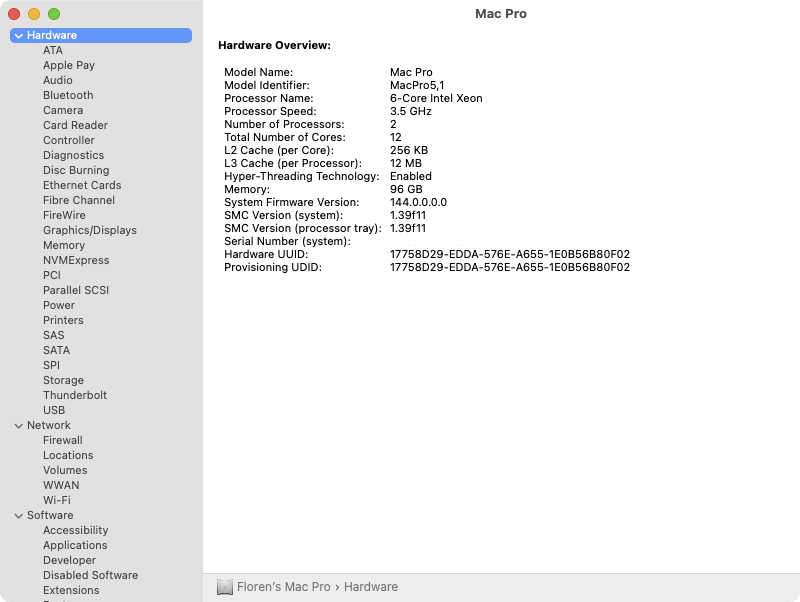This screenshot has height=602, width=800.
Task: Click the yellow minimize window button
Action: click(34, 14)
